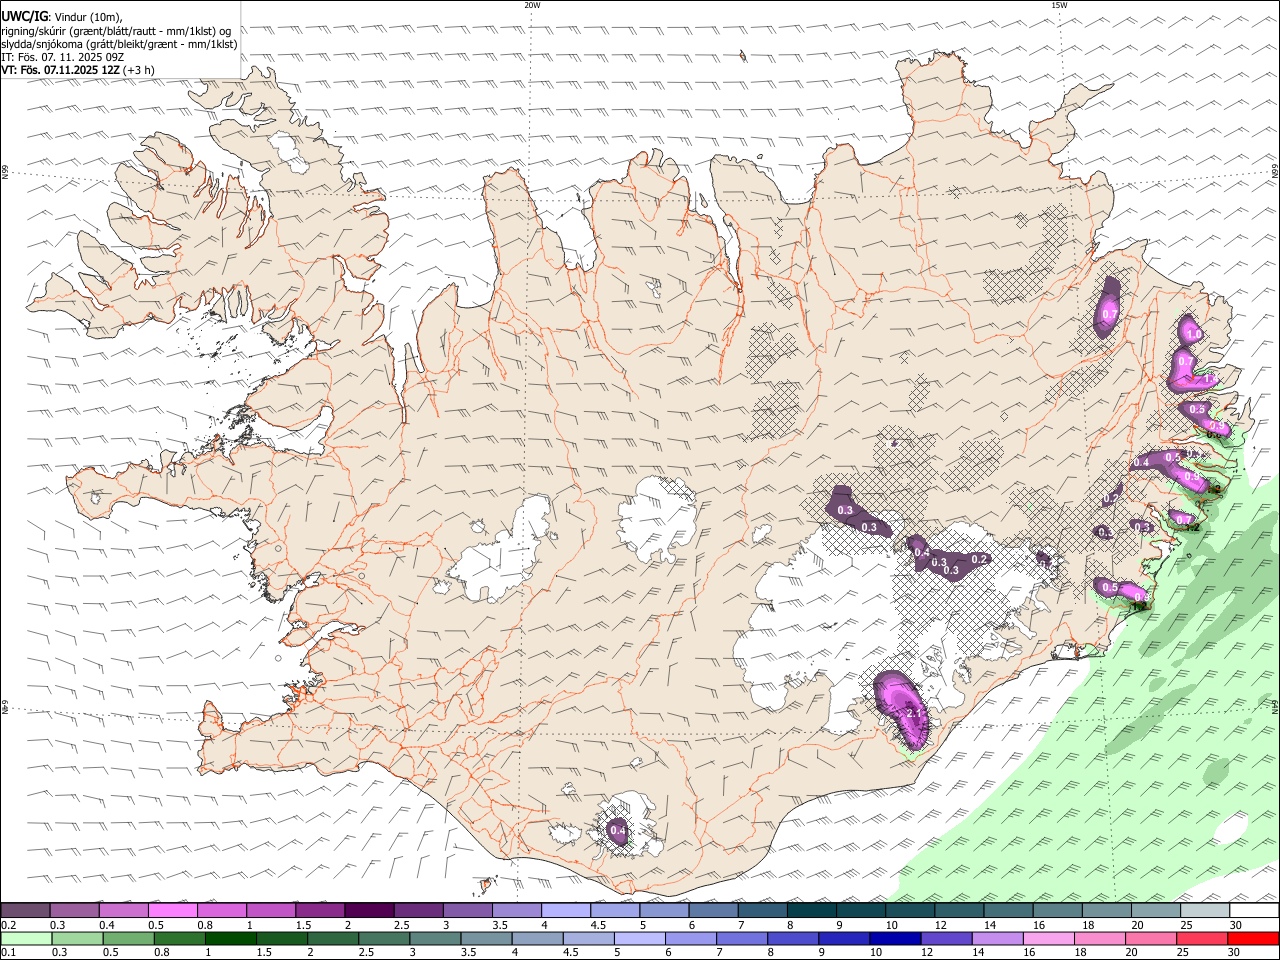Click the '15W' longitude label
This screenshot has height=960, width=1280.
pyautogui.click(x=1059, y=5)
